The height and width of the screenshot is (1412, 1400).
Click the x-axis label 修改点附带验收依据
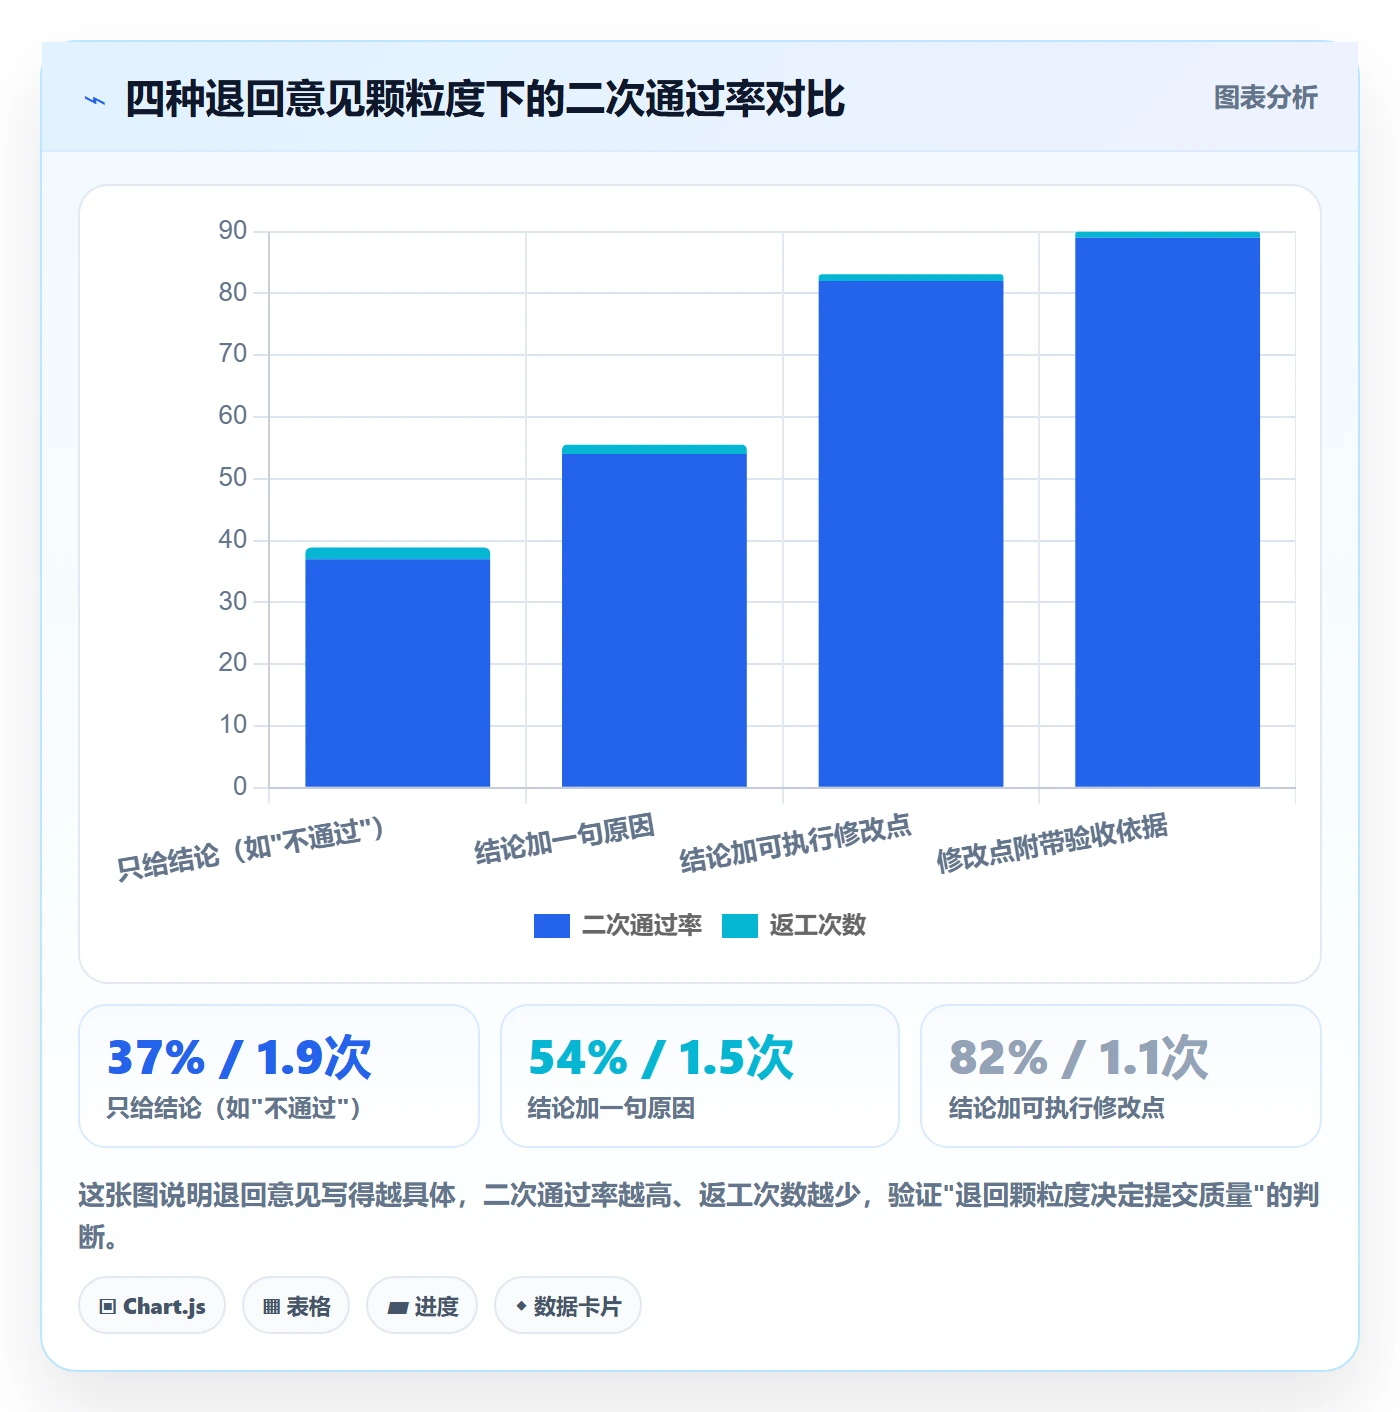point(1052,843)
